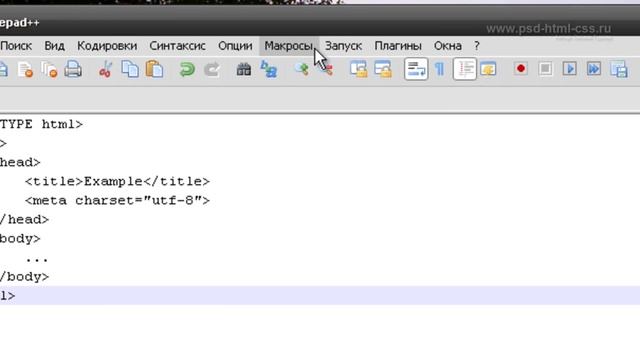Image resolution: width=640 pixels, height=360 pixels.
Task: Toggle synchronized horizontal scrolling
Action: click(x=383, y=69)
